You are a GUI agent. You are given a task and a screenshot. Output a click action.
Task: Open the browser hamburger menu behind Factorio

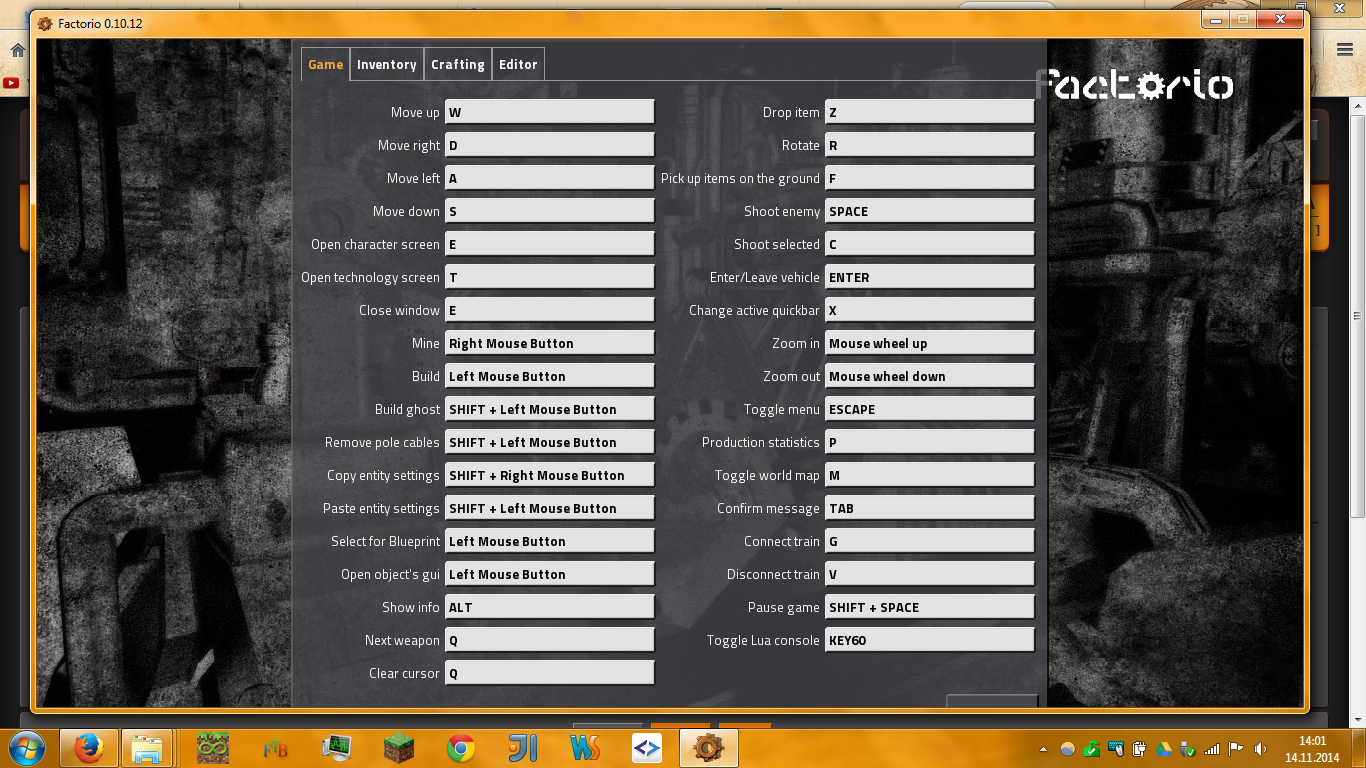pos(1346,49)
